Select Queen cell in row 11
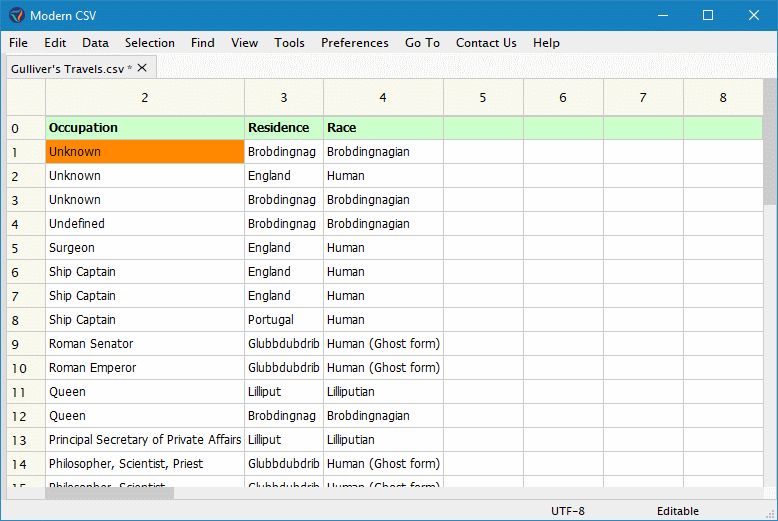The height and width of the screenshot is (521, 778). click(145, 391)
